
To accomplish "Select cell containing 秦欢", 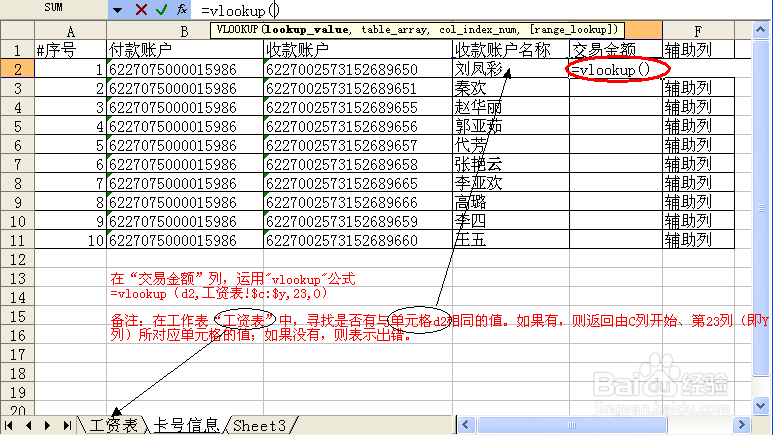I will pyautogui.click(x=511, y=88).
